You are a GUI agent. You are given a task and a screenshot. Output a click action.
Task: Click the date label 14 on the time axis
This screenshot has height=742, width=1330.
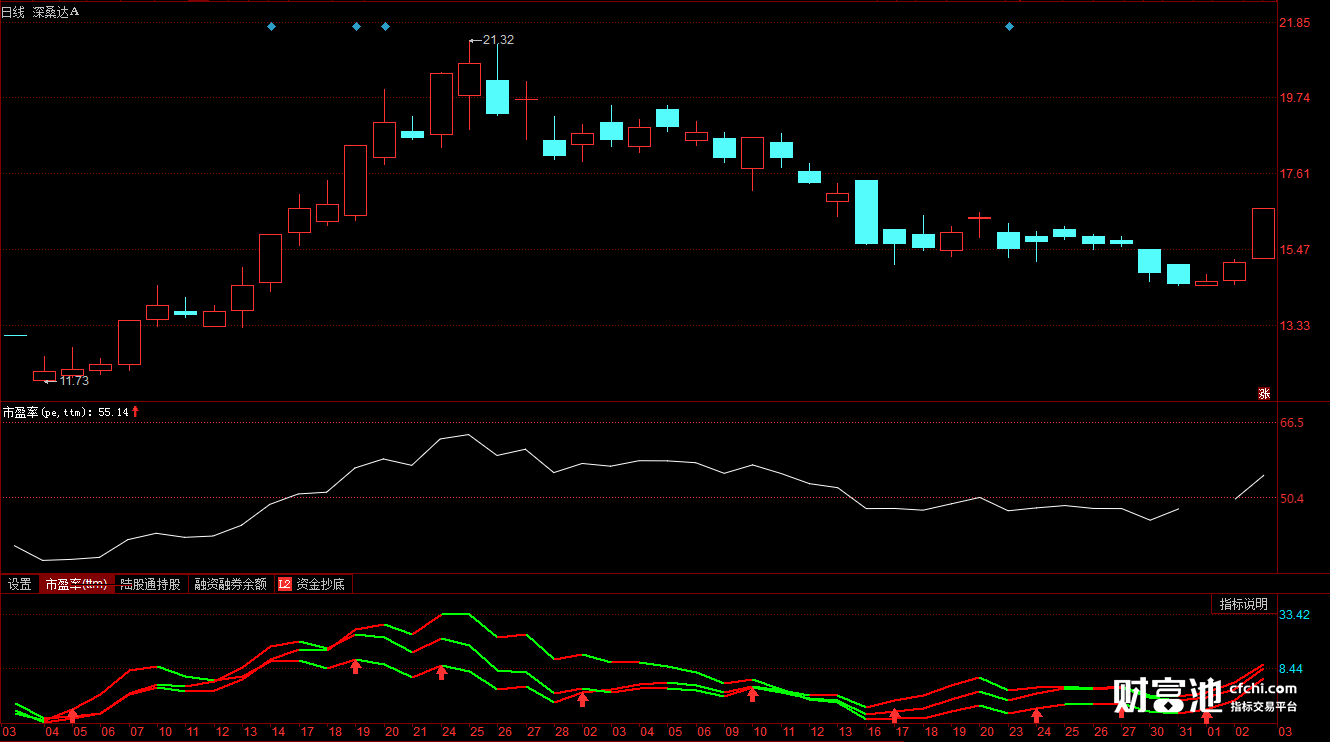pos(278,732)
